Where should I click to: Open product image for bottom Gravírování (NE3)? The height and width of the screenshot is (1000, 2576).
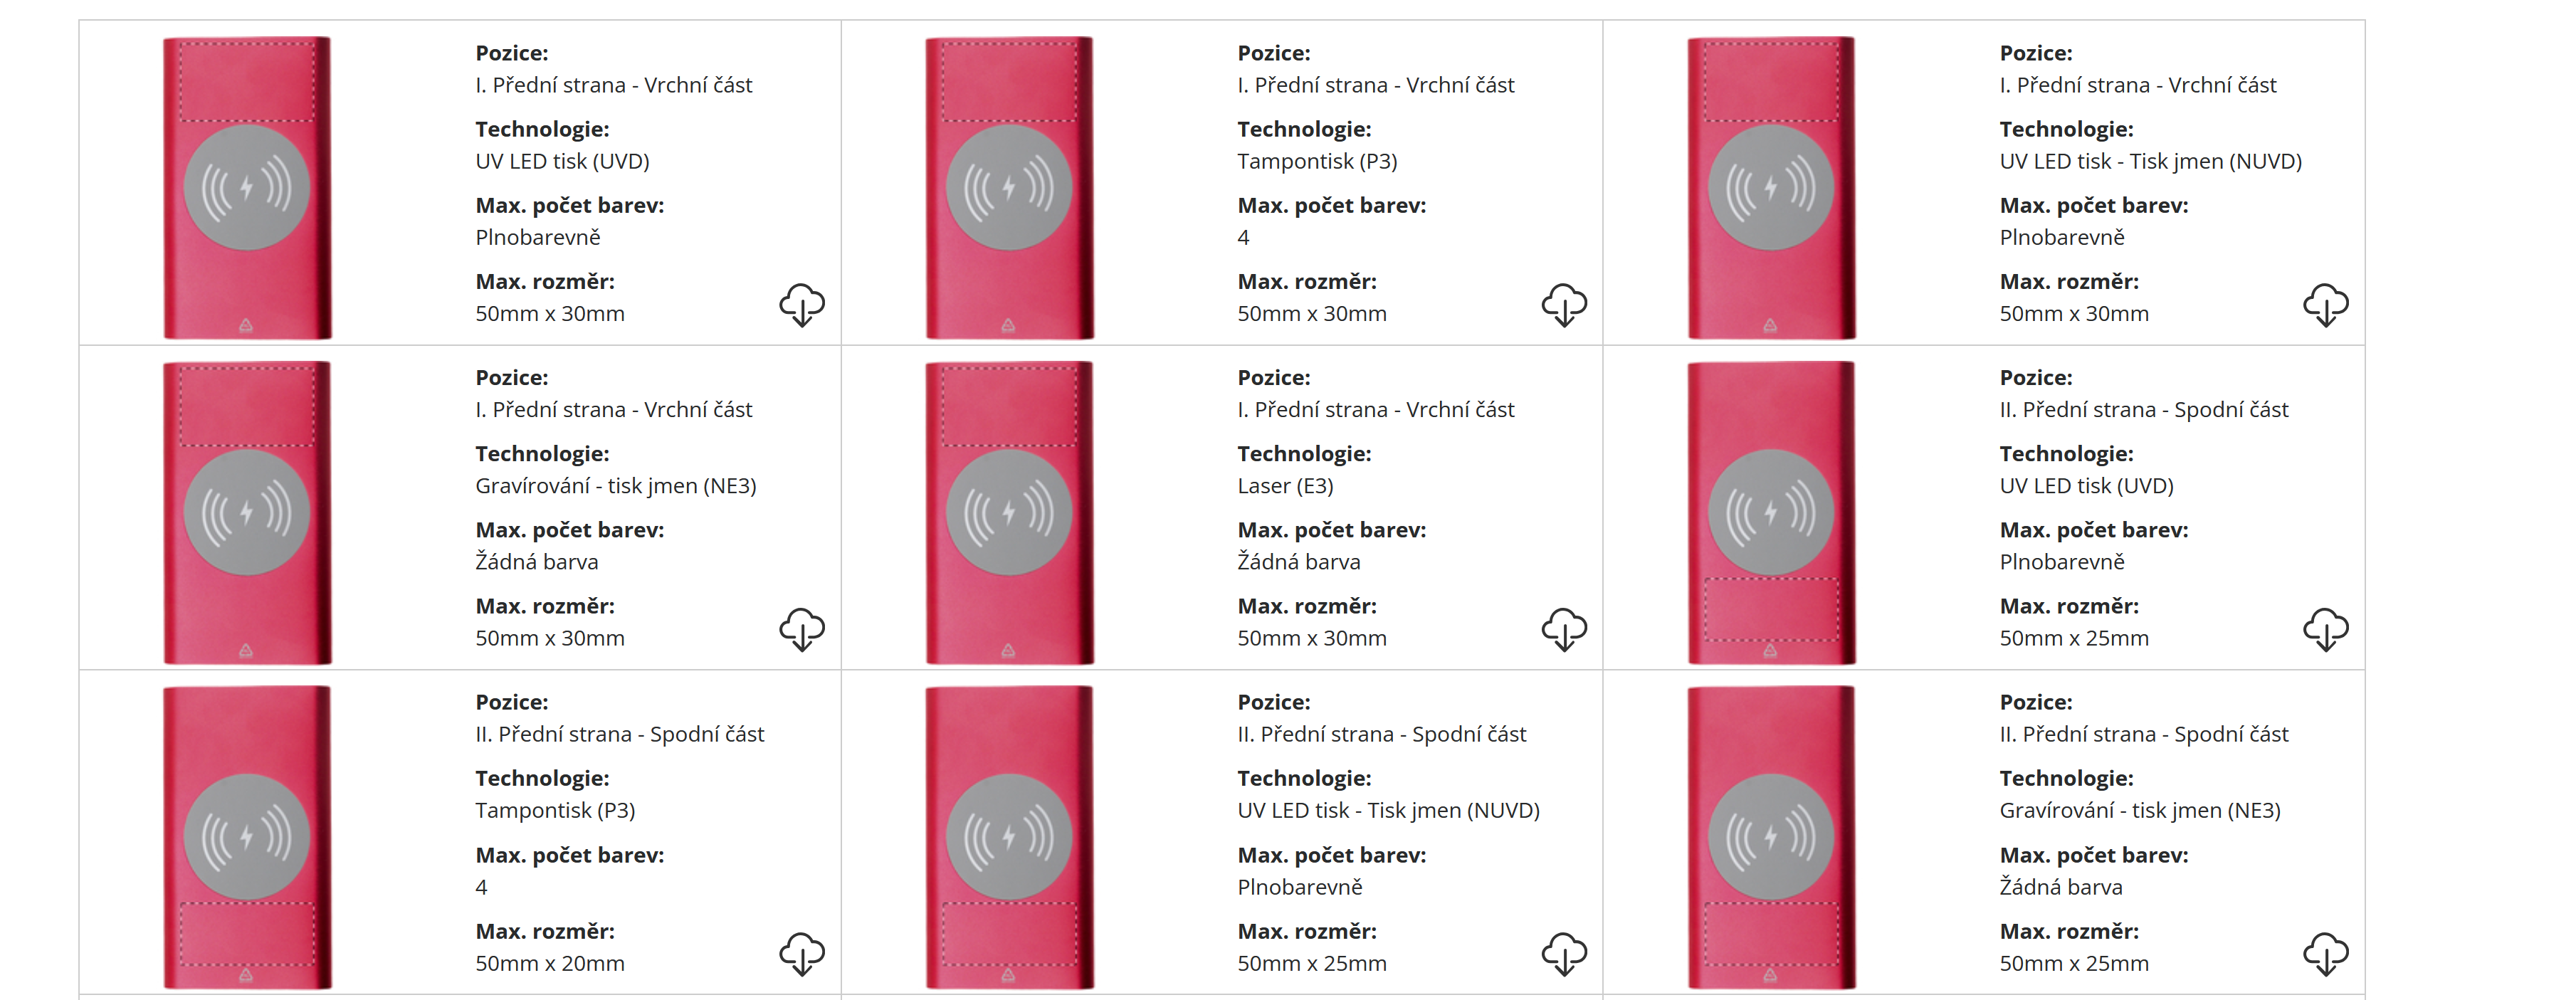point(1771,837)
